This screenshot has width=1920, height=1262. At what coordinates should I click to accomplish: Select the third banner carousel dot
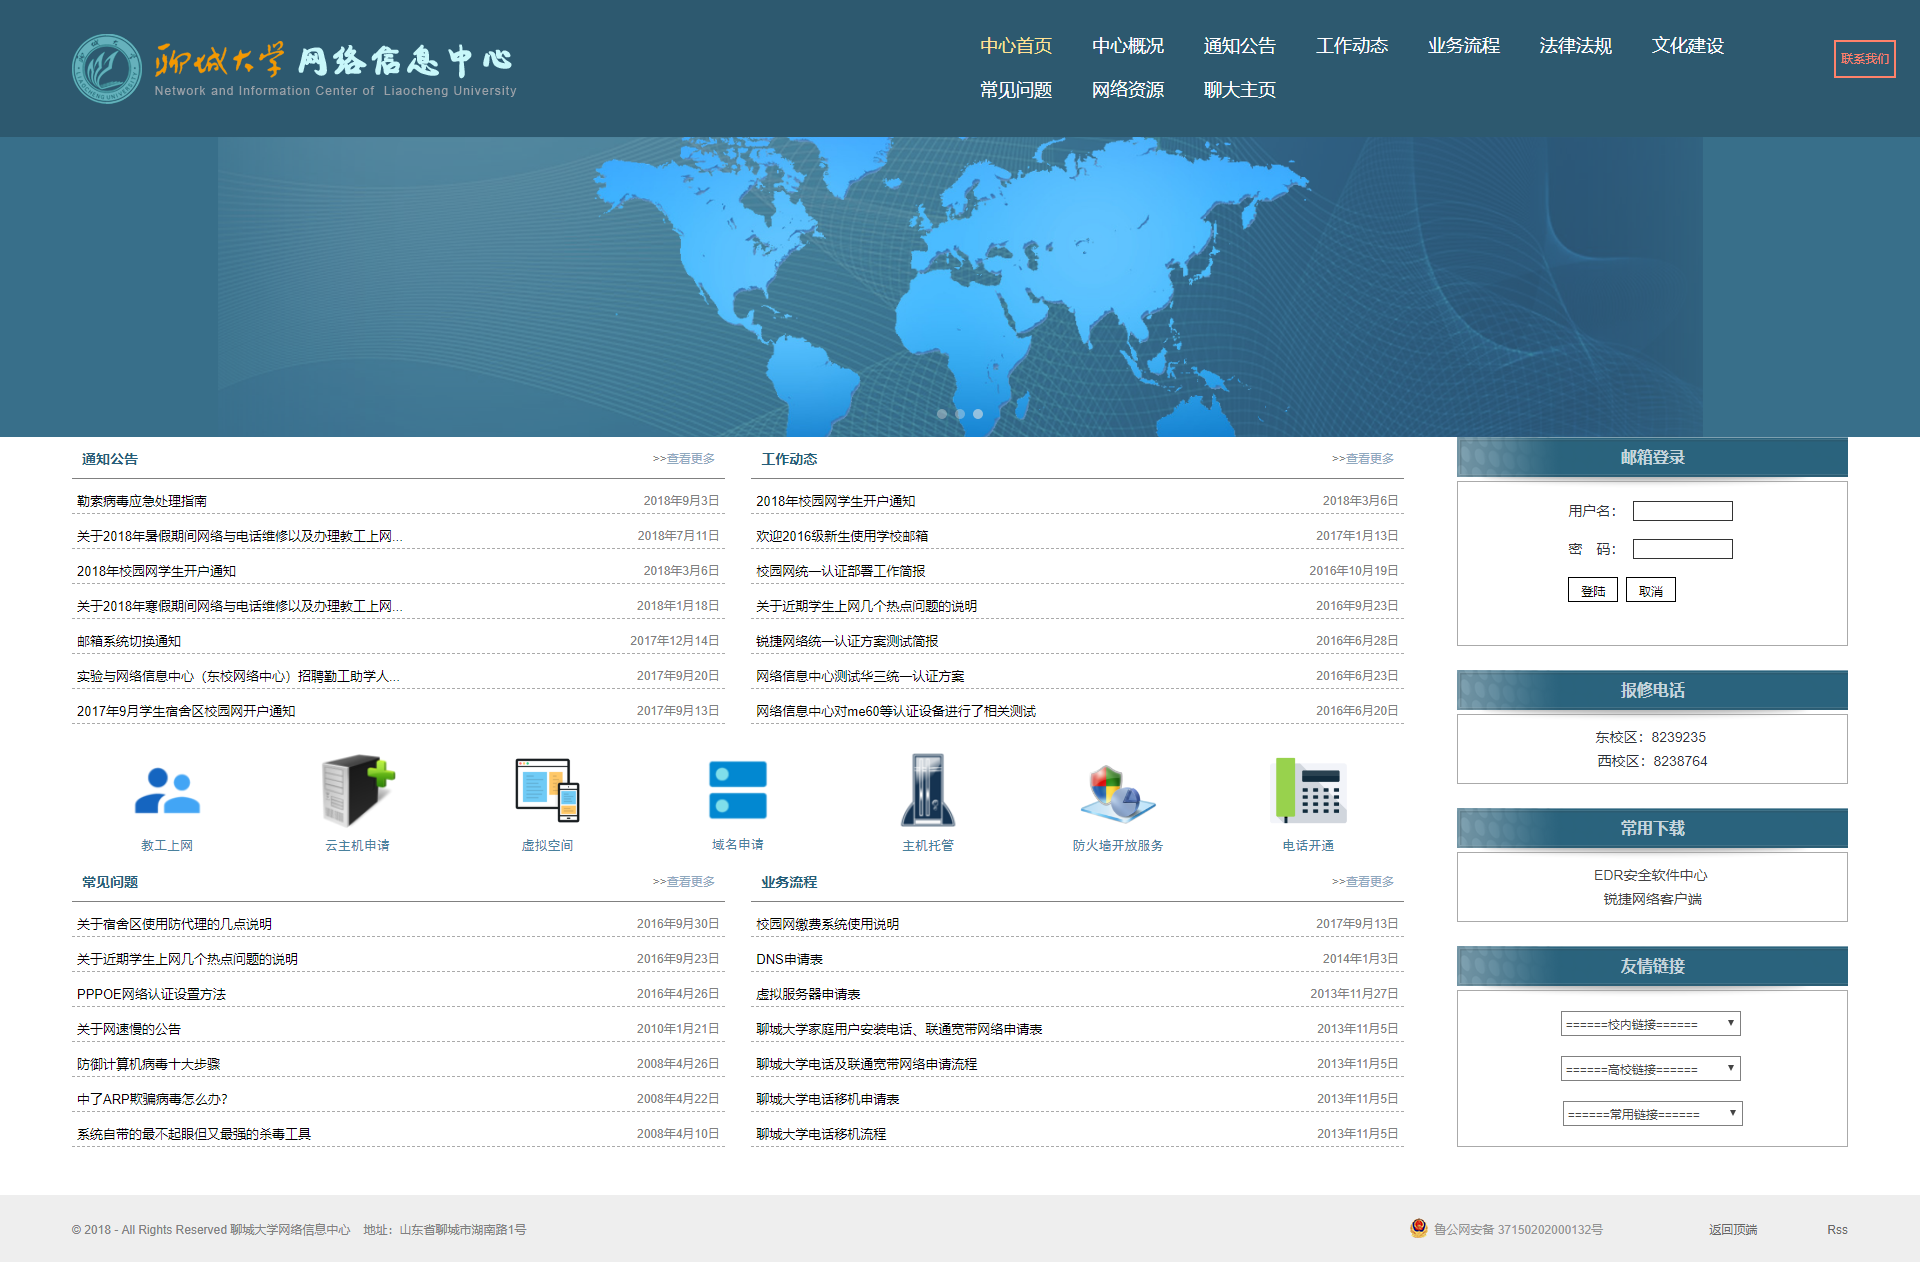(978, 414)
